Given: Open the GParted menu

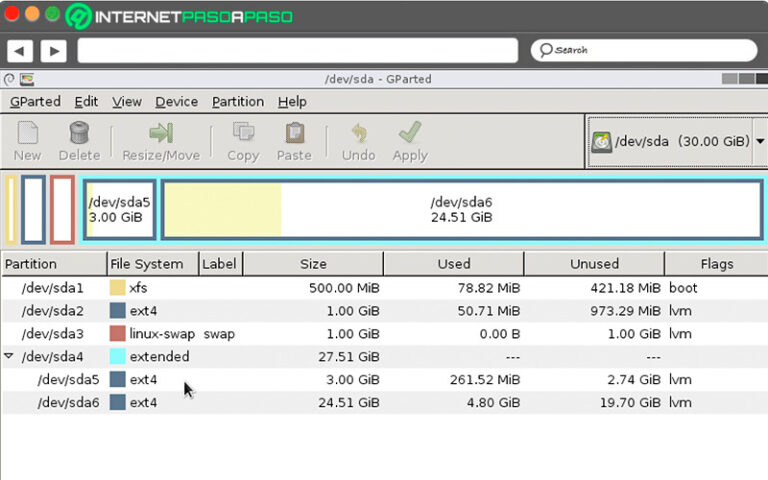Looking at the screenshot, I should click(x=35, y=102).
